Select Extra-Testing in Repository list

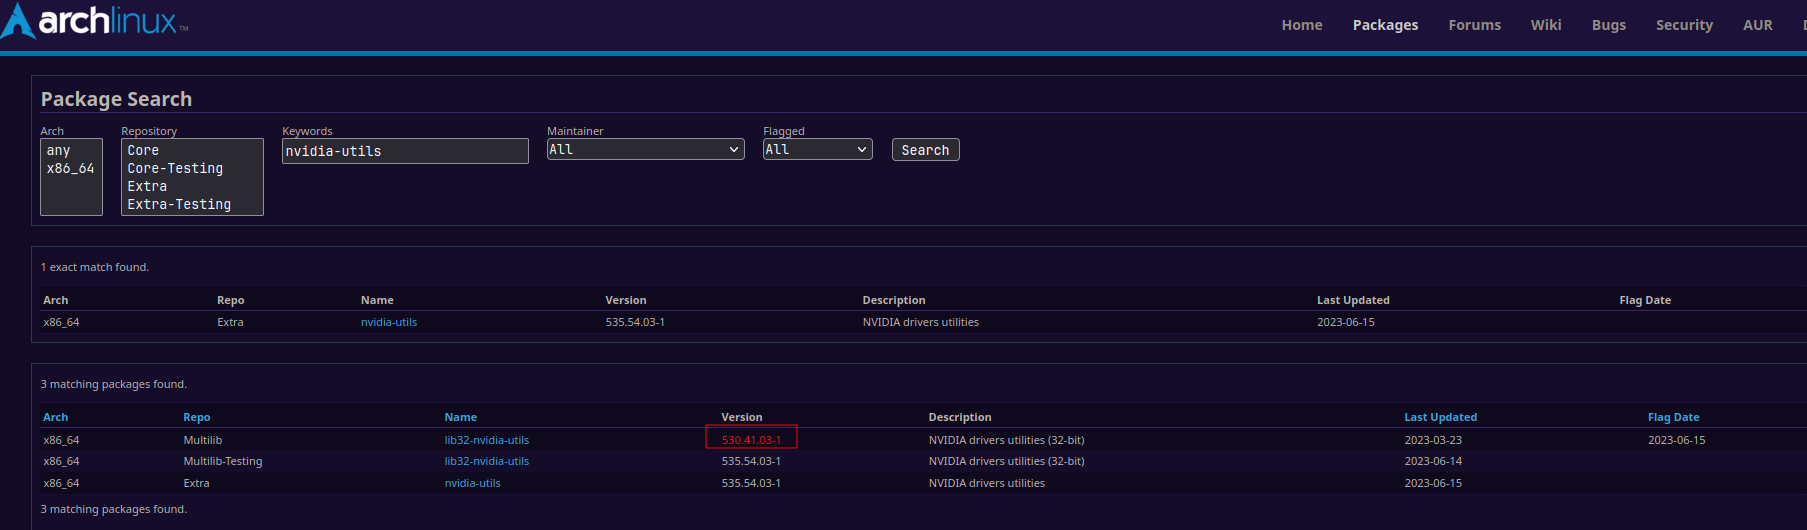pos(192,204)
